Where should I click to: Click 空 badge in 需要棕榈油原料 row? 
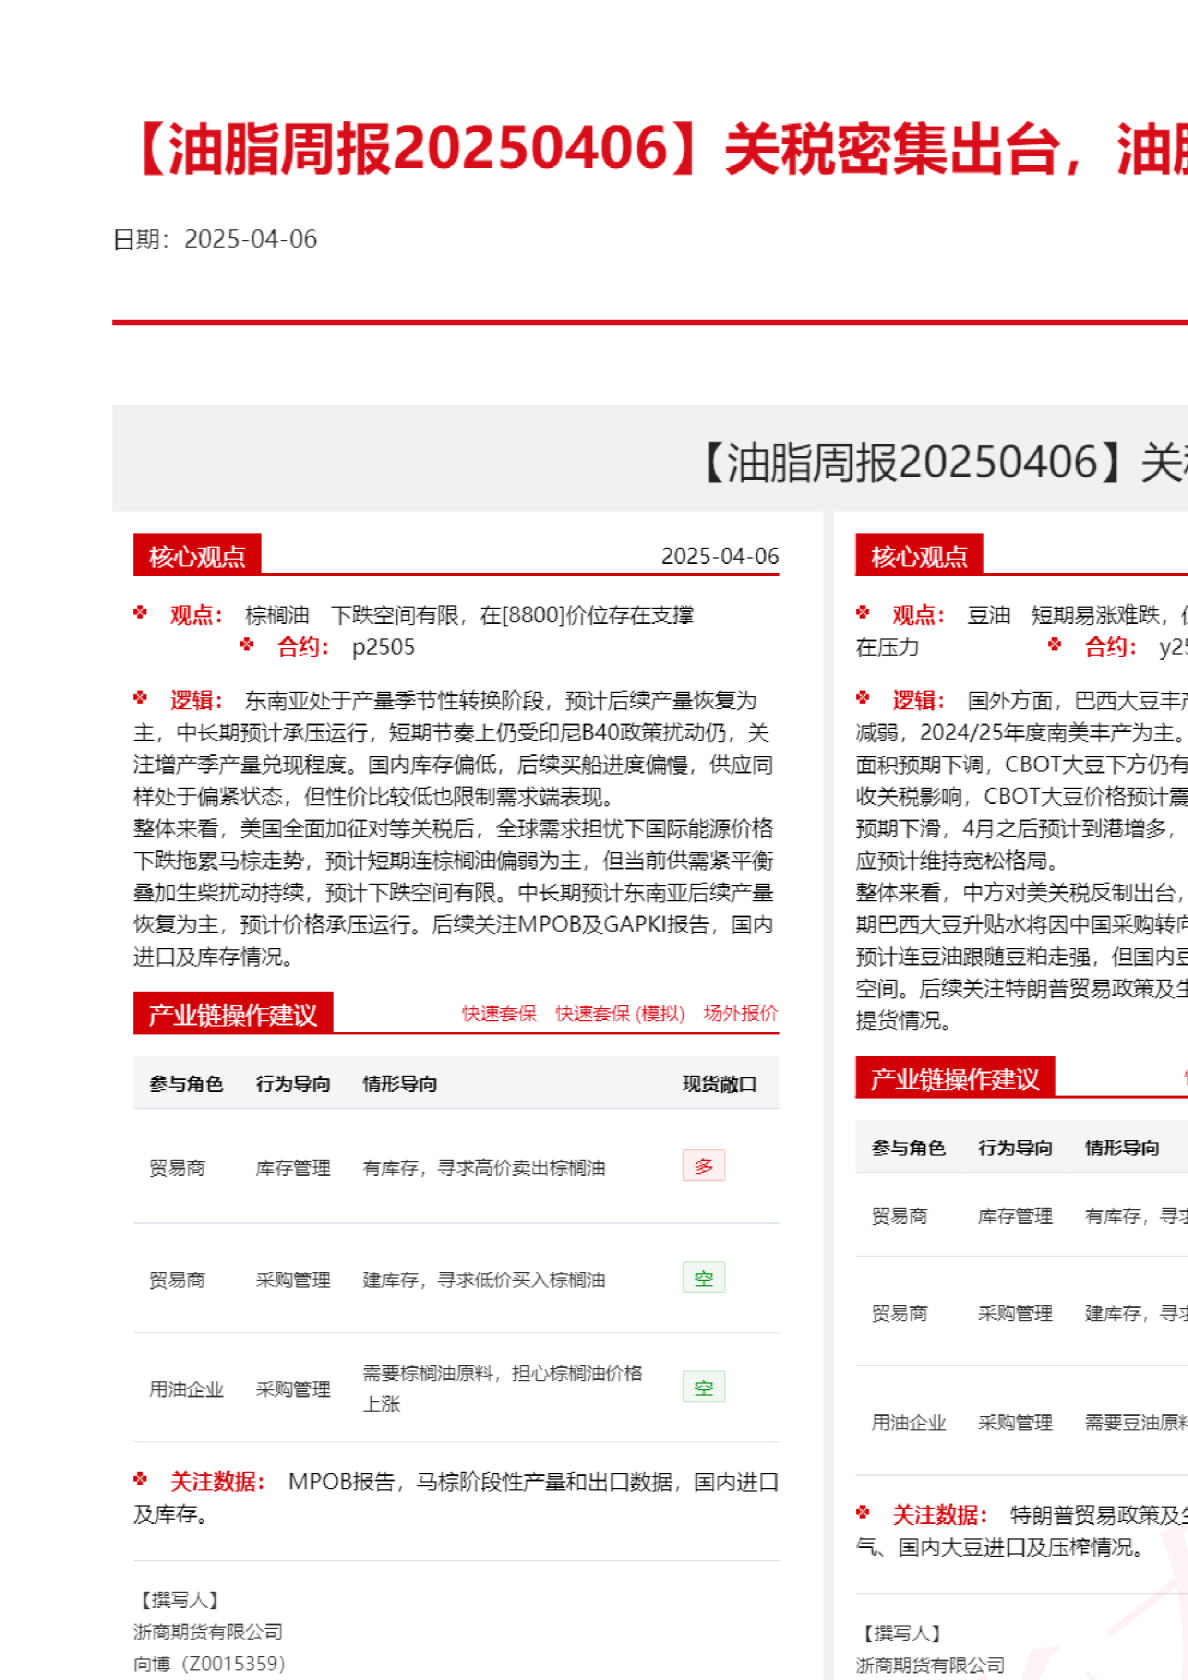coord(704,1387)
